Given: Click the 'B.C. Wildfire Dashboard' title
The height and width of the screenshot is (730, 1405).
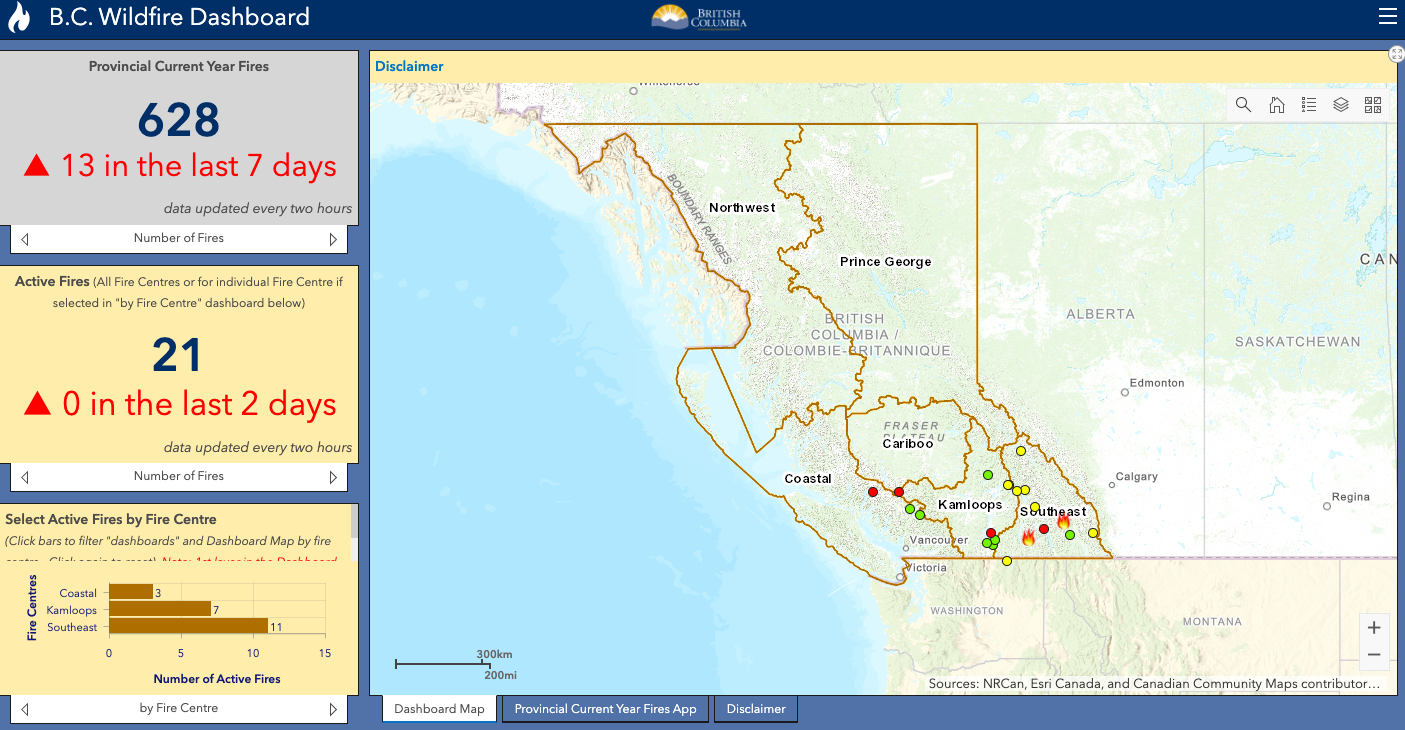Looking at the screenshot, I should (x=180, y=17).
